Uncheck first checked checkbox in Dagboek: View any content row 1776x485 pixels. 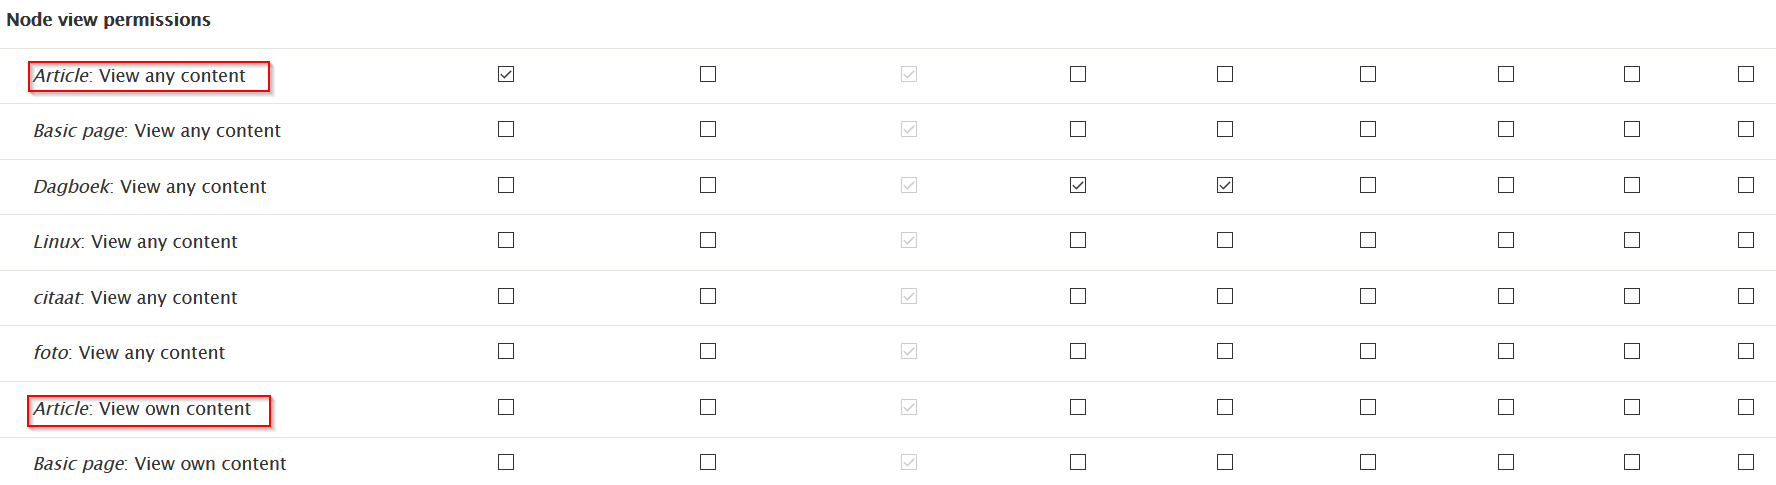coord(1078,185)
